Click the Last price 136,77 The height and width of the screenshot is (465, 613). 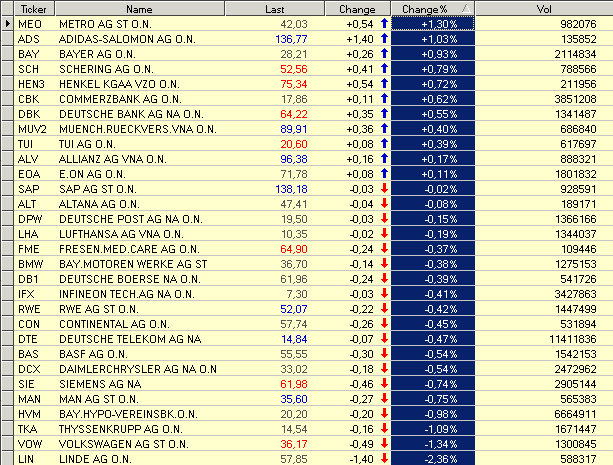pos(291,39)
